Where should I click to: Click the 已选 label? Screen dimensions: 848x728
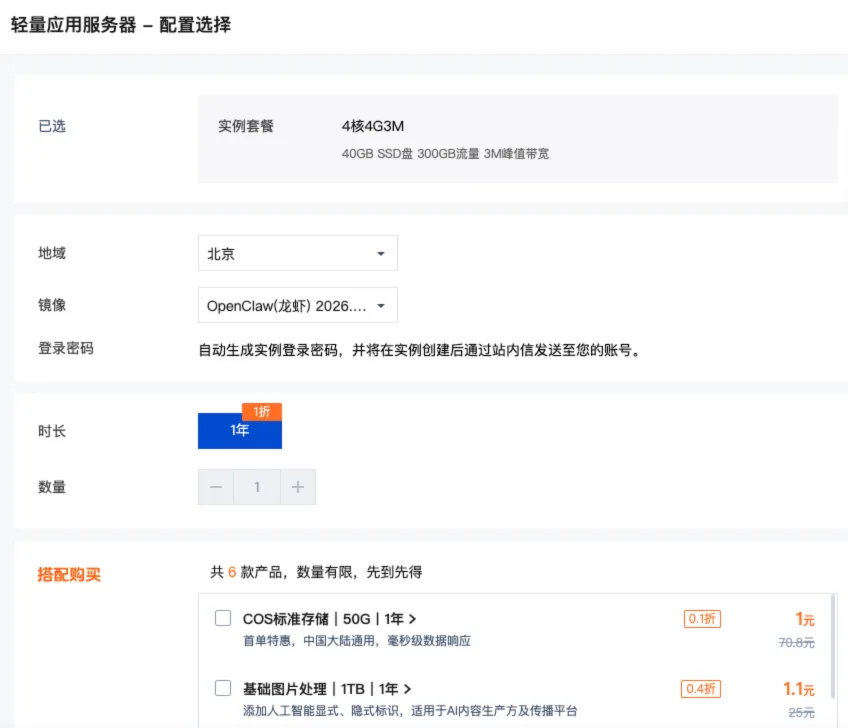[x=52, y=126]
